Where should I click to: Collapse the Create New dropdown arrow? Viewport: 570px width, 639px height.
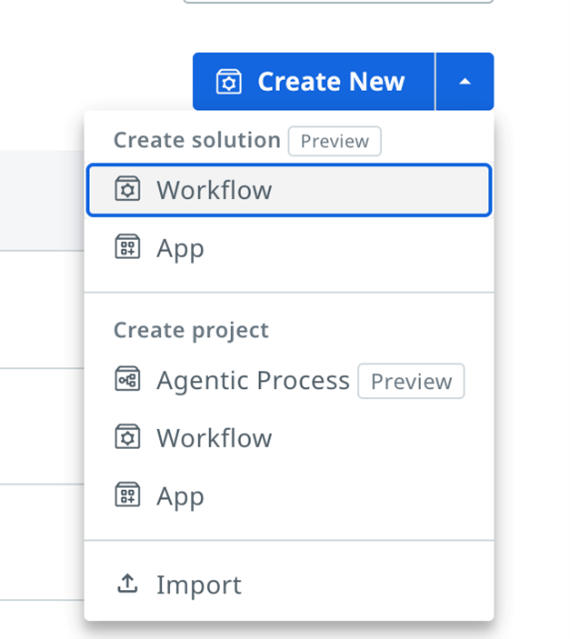[465, 82]
